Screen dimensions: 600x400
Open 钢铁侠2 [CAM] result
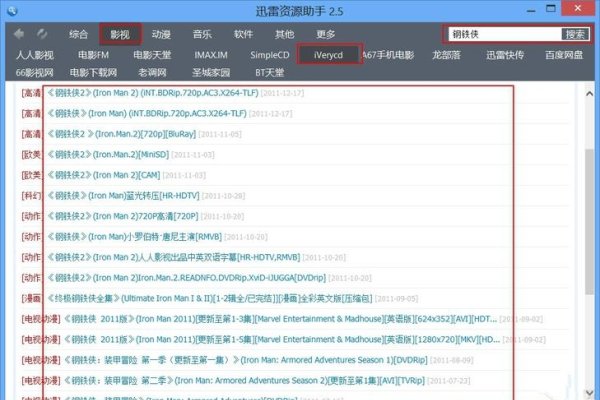click(x=104, y=175)
